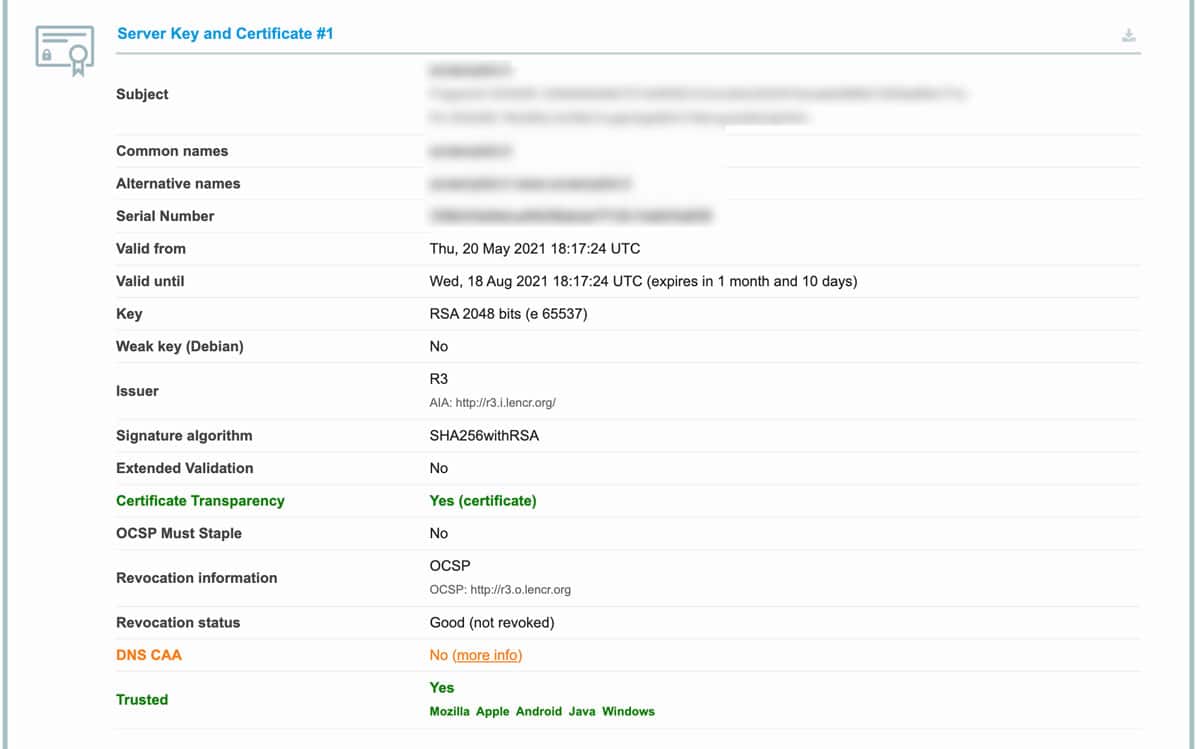Click the certificate badge icon
Viewport: 1200px width, 749px height.
pyautogui.click(x=64, y=50)
